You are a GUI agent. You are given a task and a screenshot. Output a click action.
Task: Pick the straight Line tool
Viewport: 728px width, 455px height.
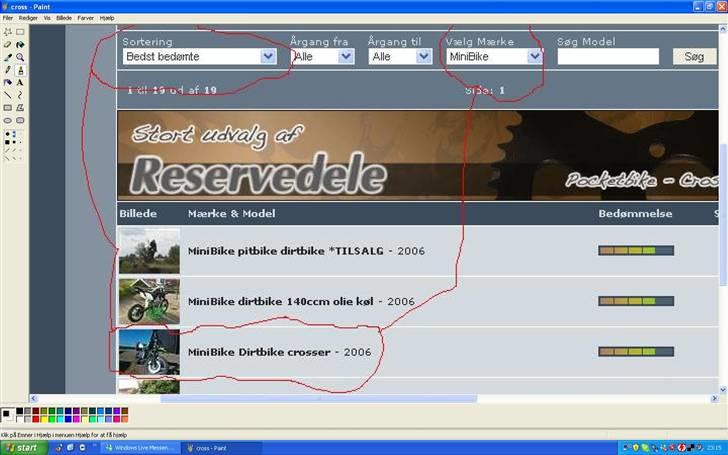pyautogui.click(x=8, y=95)
